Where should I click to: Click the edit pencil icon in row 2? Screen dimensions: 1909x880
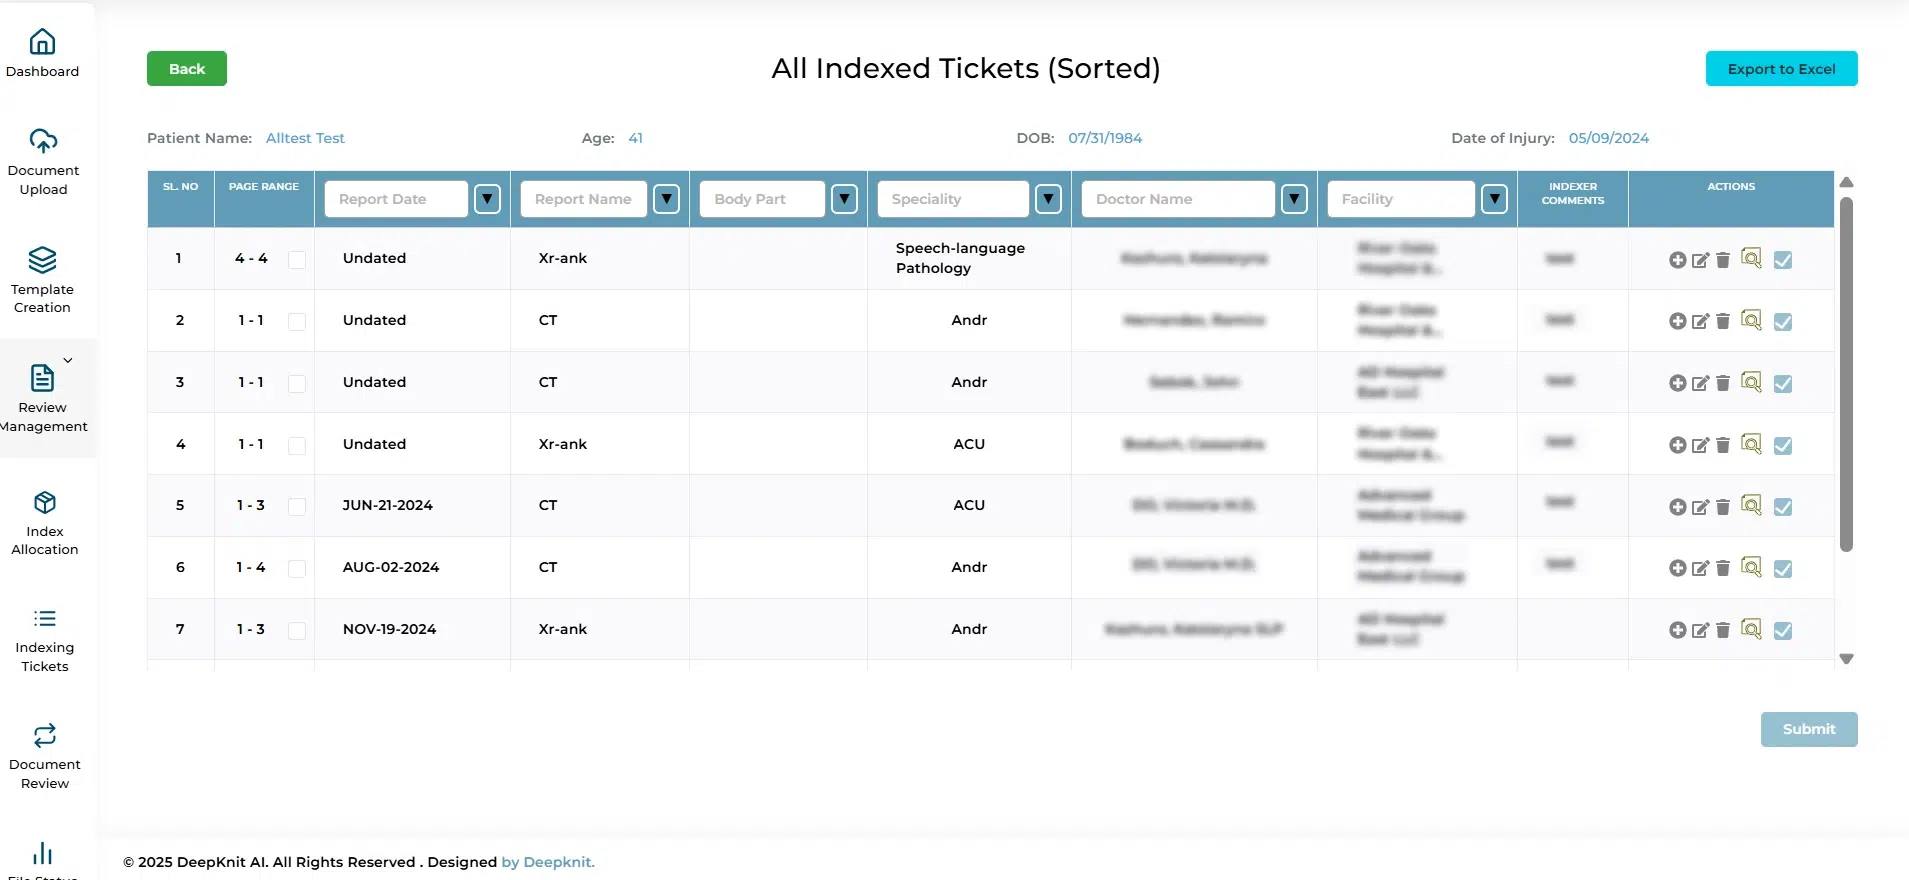click(x=1700, y=322)
